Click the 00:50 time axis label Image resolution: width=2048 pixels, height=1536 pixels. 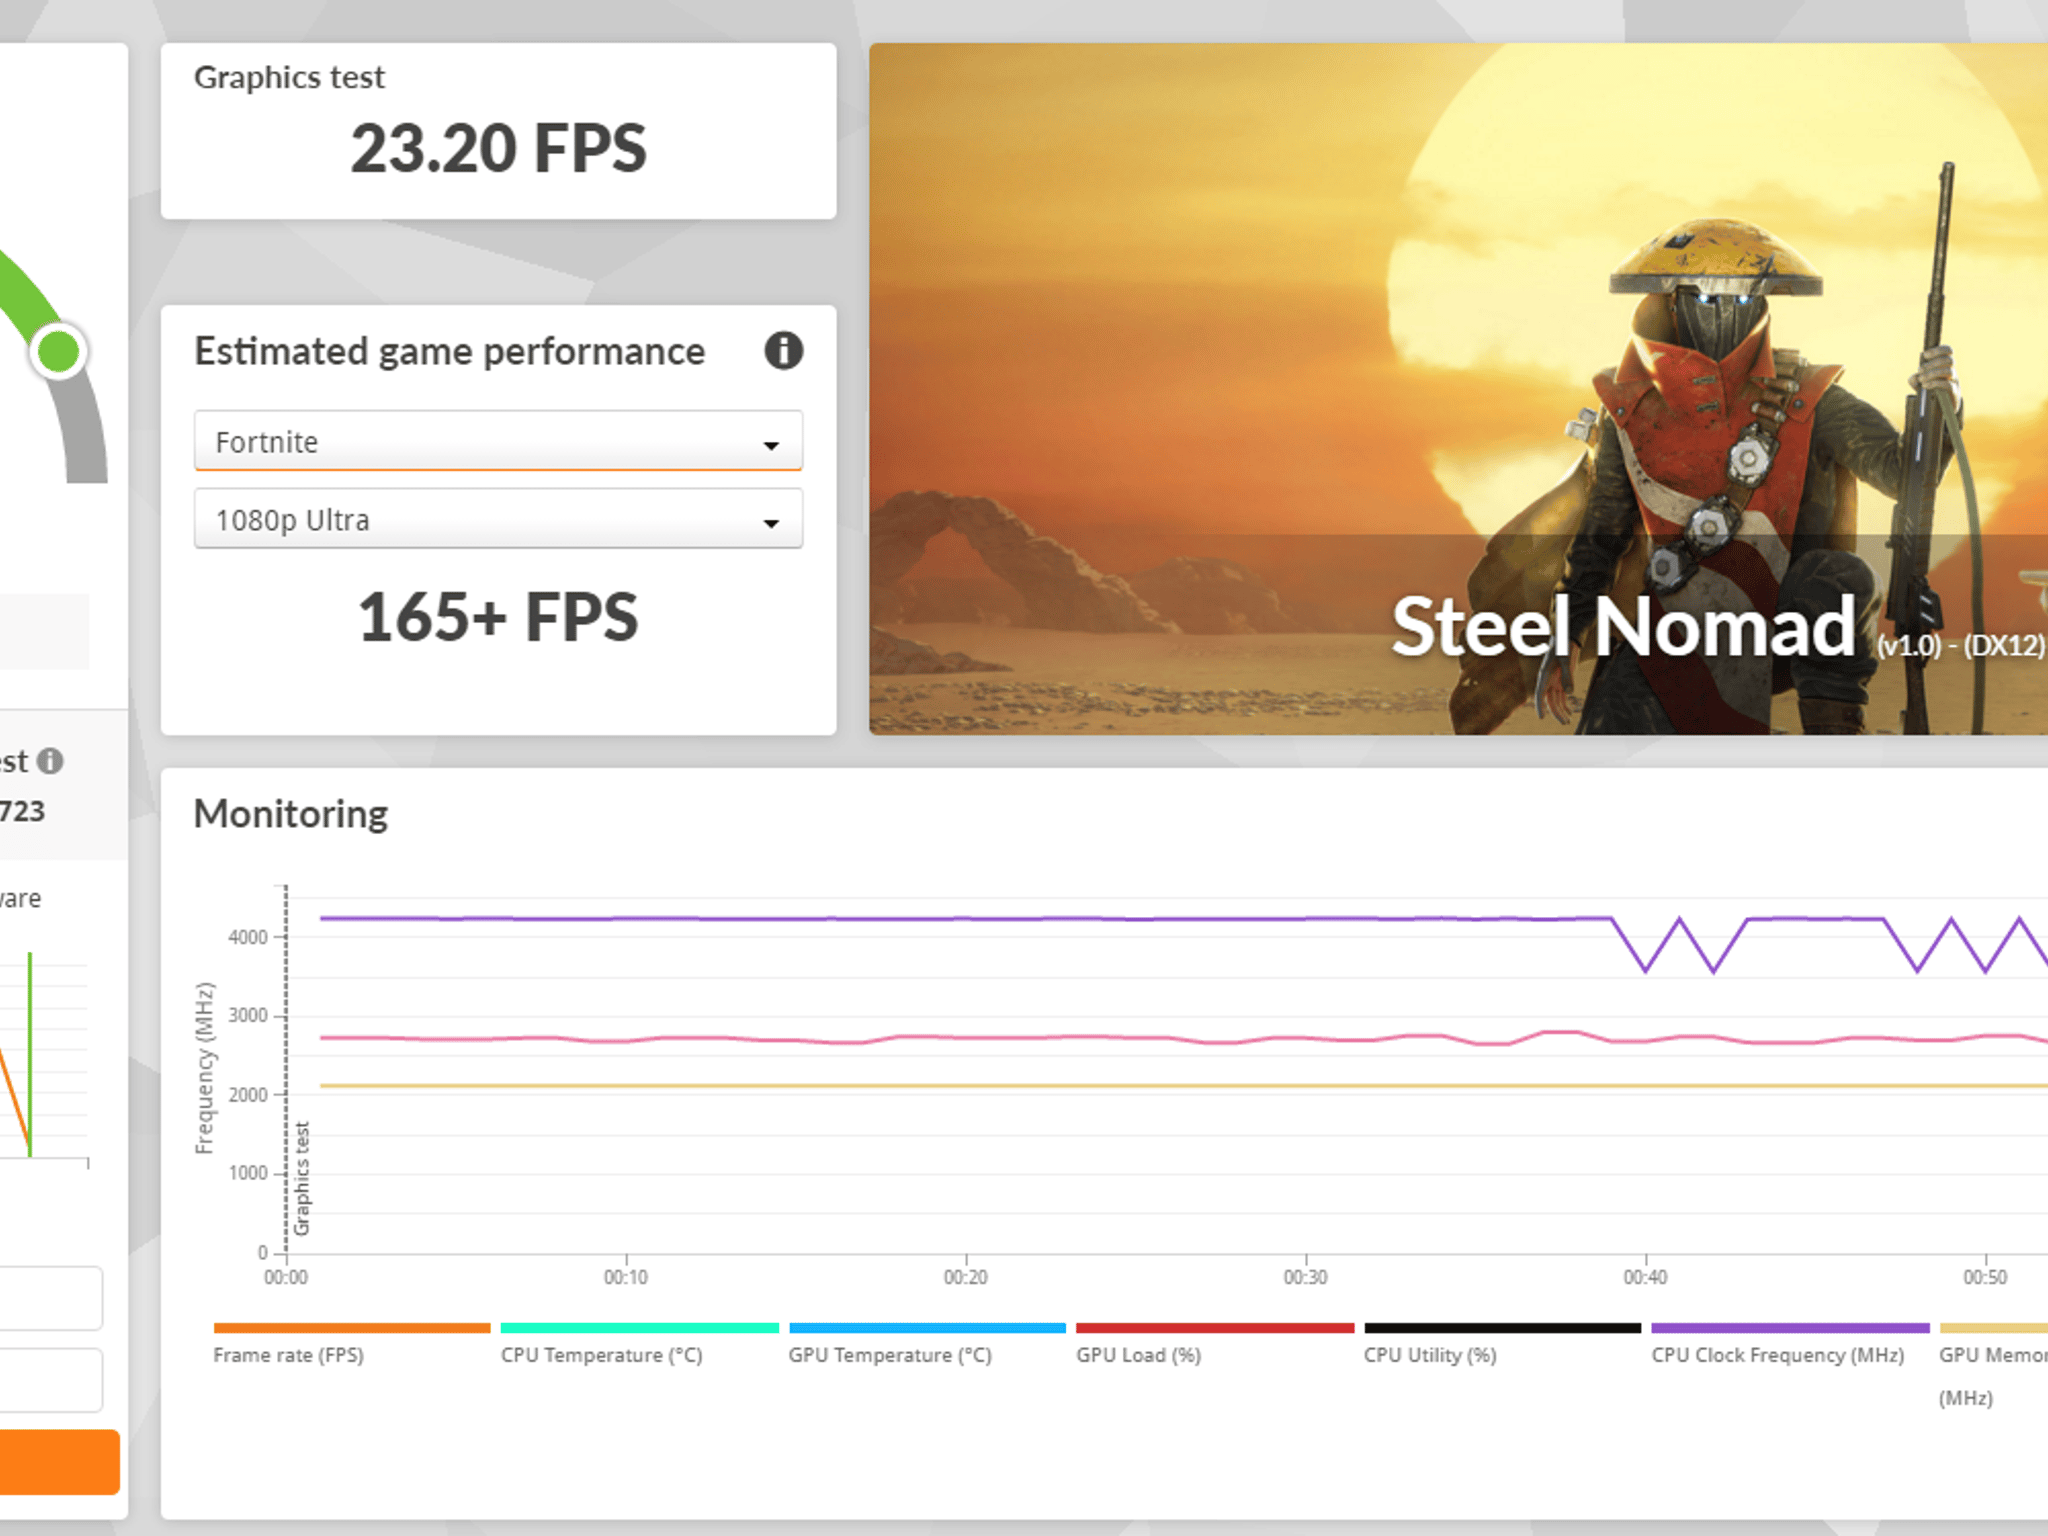pyautogui.click(x=1985, y=1277)
